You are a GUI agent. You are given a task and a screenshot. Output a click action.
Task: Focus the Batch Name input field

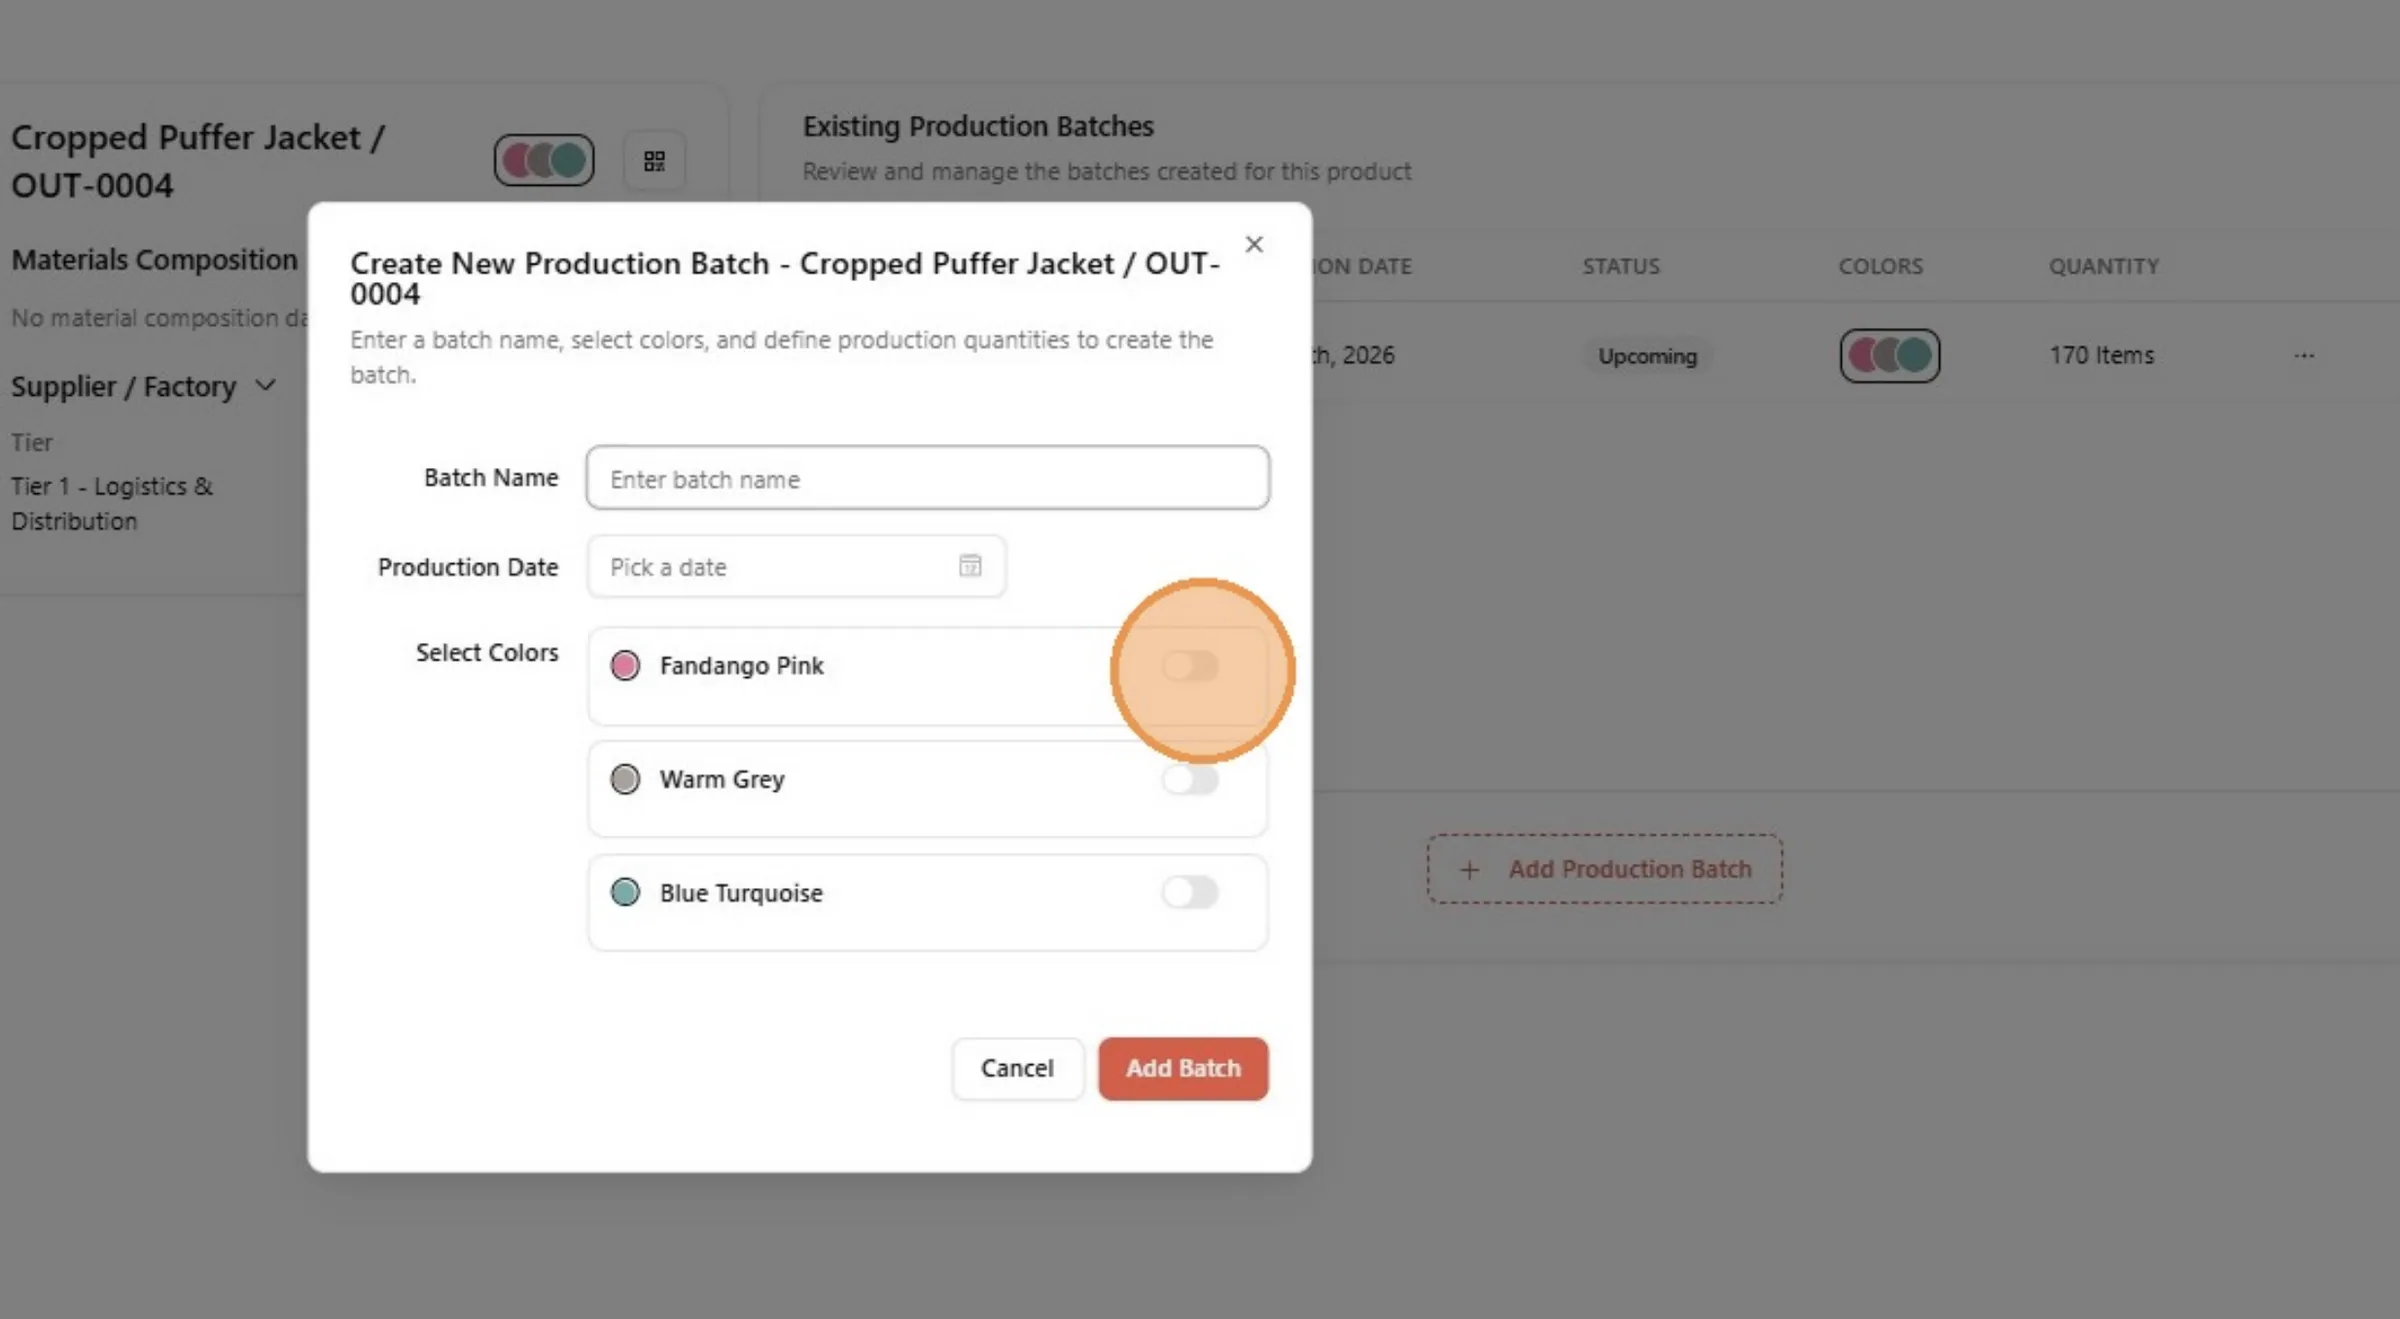pyautogui.click(x=927, y=478)
